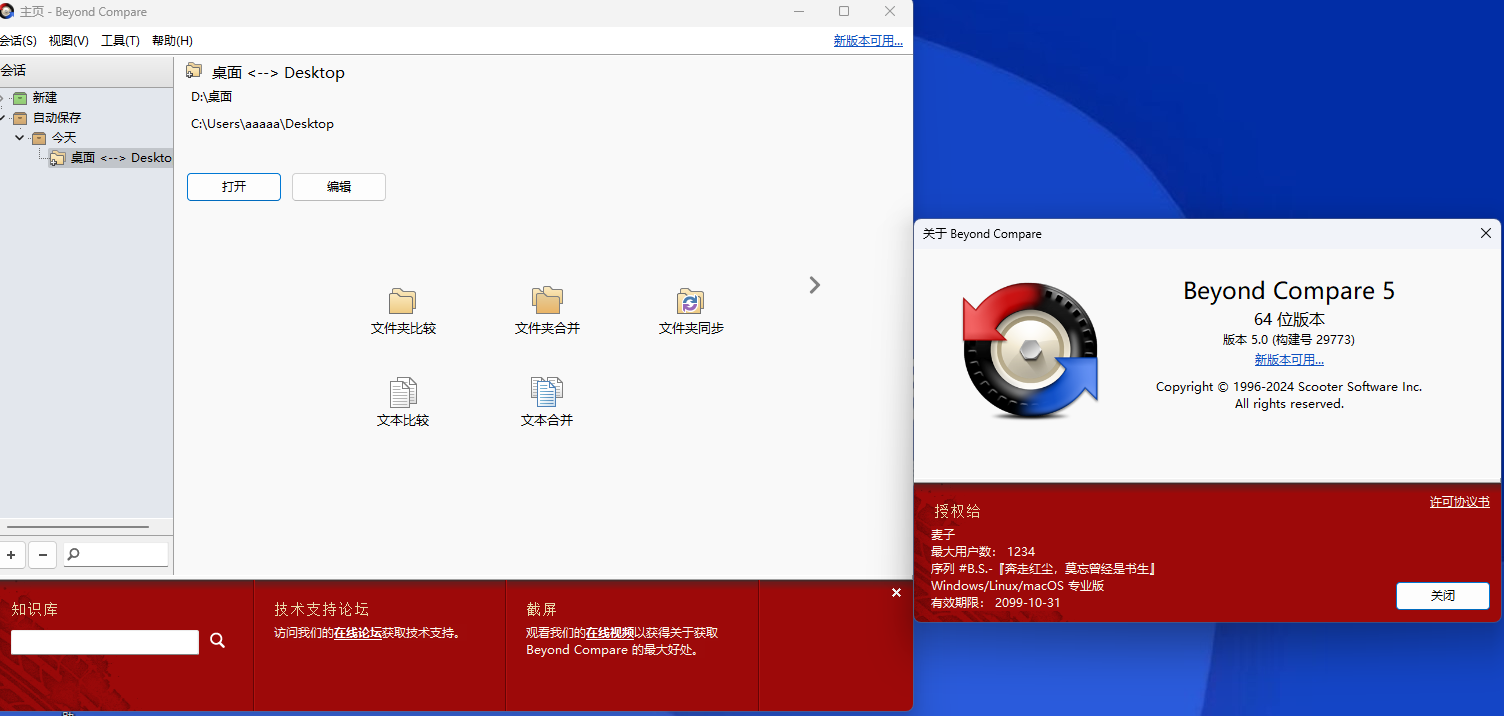Click the path text D:\桌面
Screen dimensions: 1504x716
(x=211, y=97)
